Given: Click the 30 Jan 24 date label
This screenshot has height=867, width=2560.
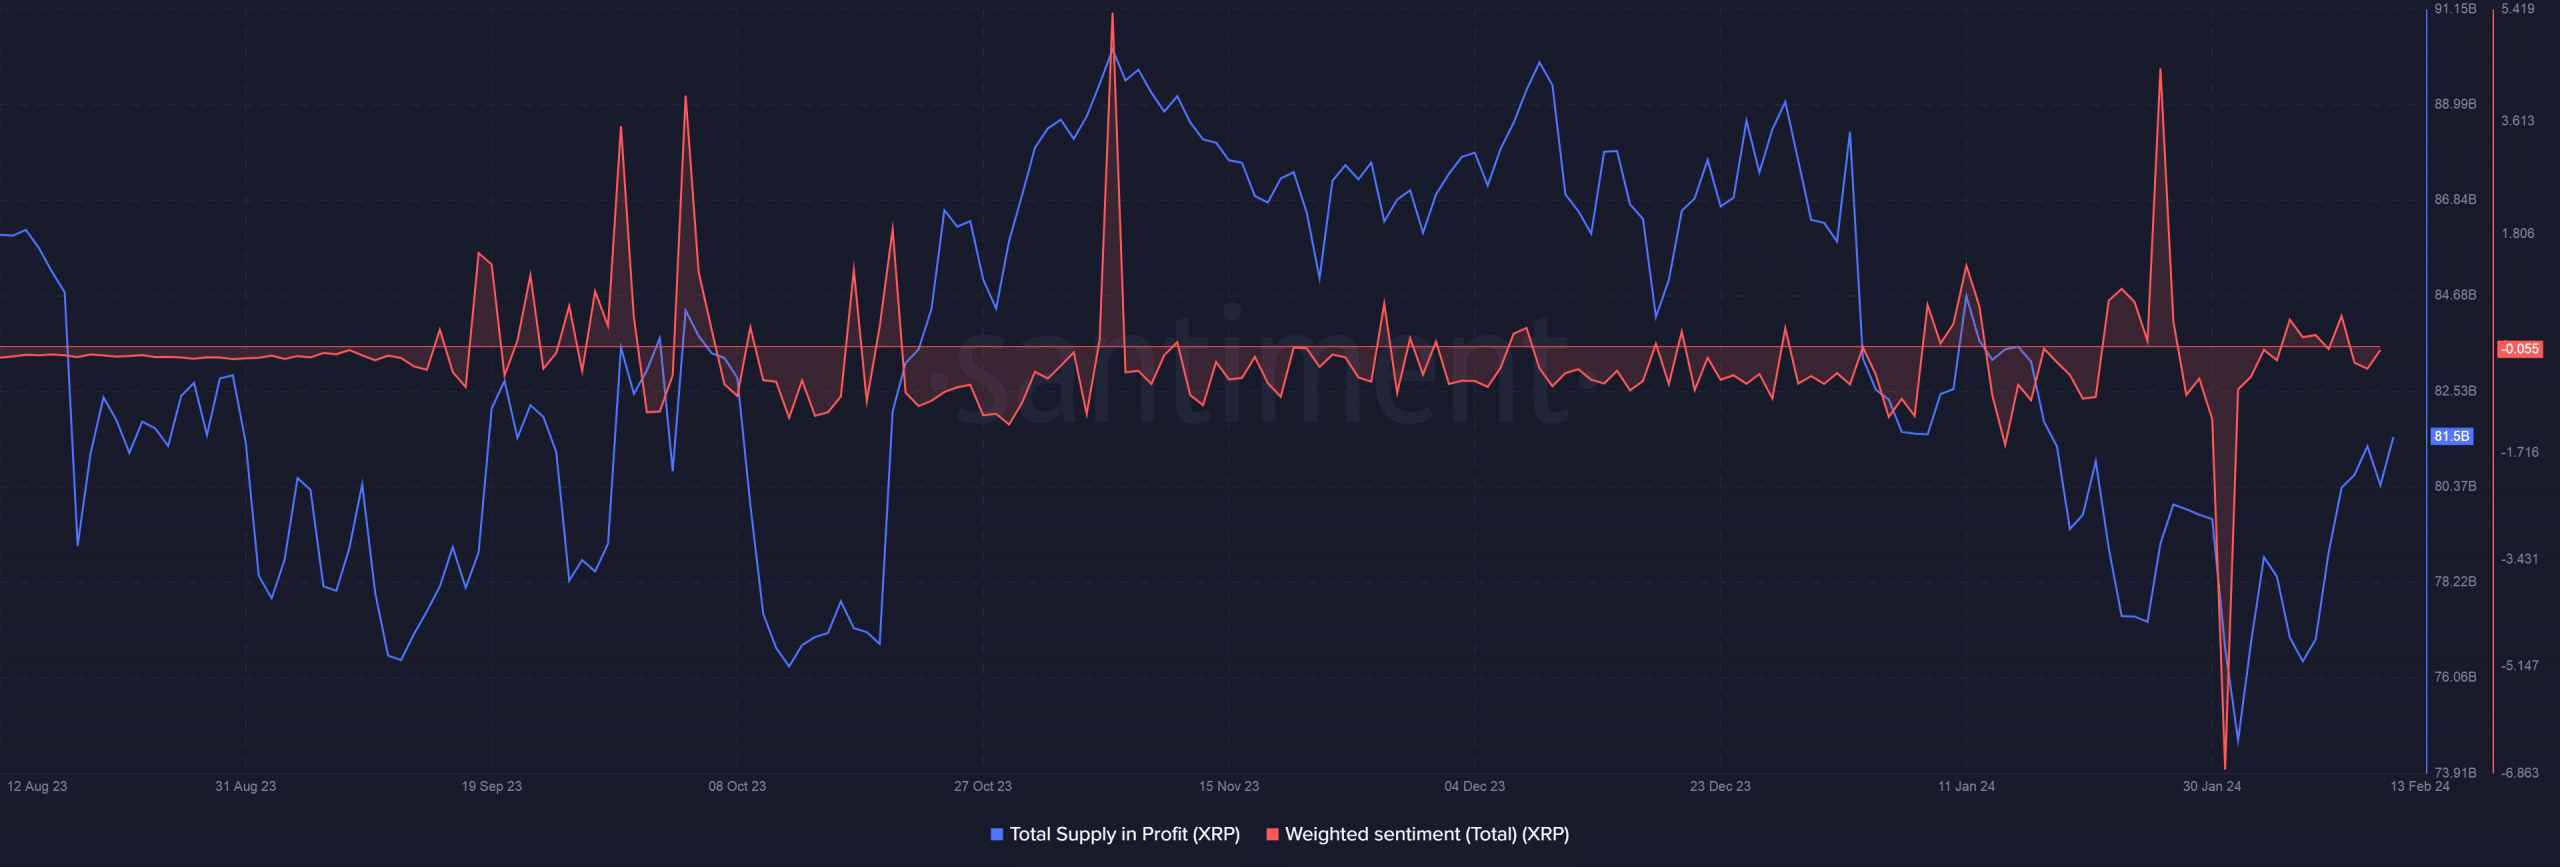Looking at the screenshot, I should click(x=2212, y=786).
